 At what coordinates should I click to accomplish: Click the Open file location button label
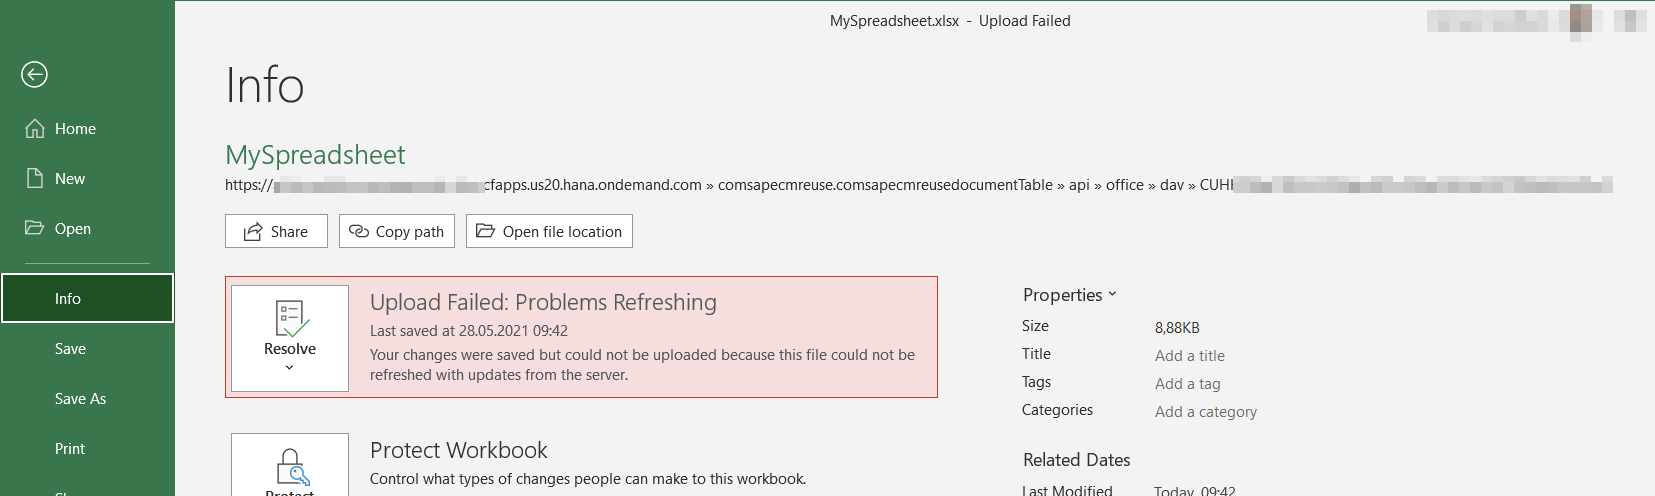tap(562, 231)
